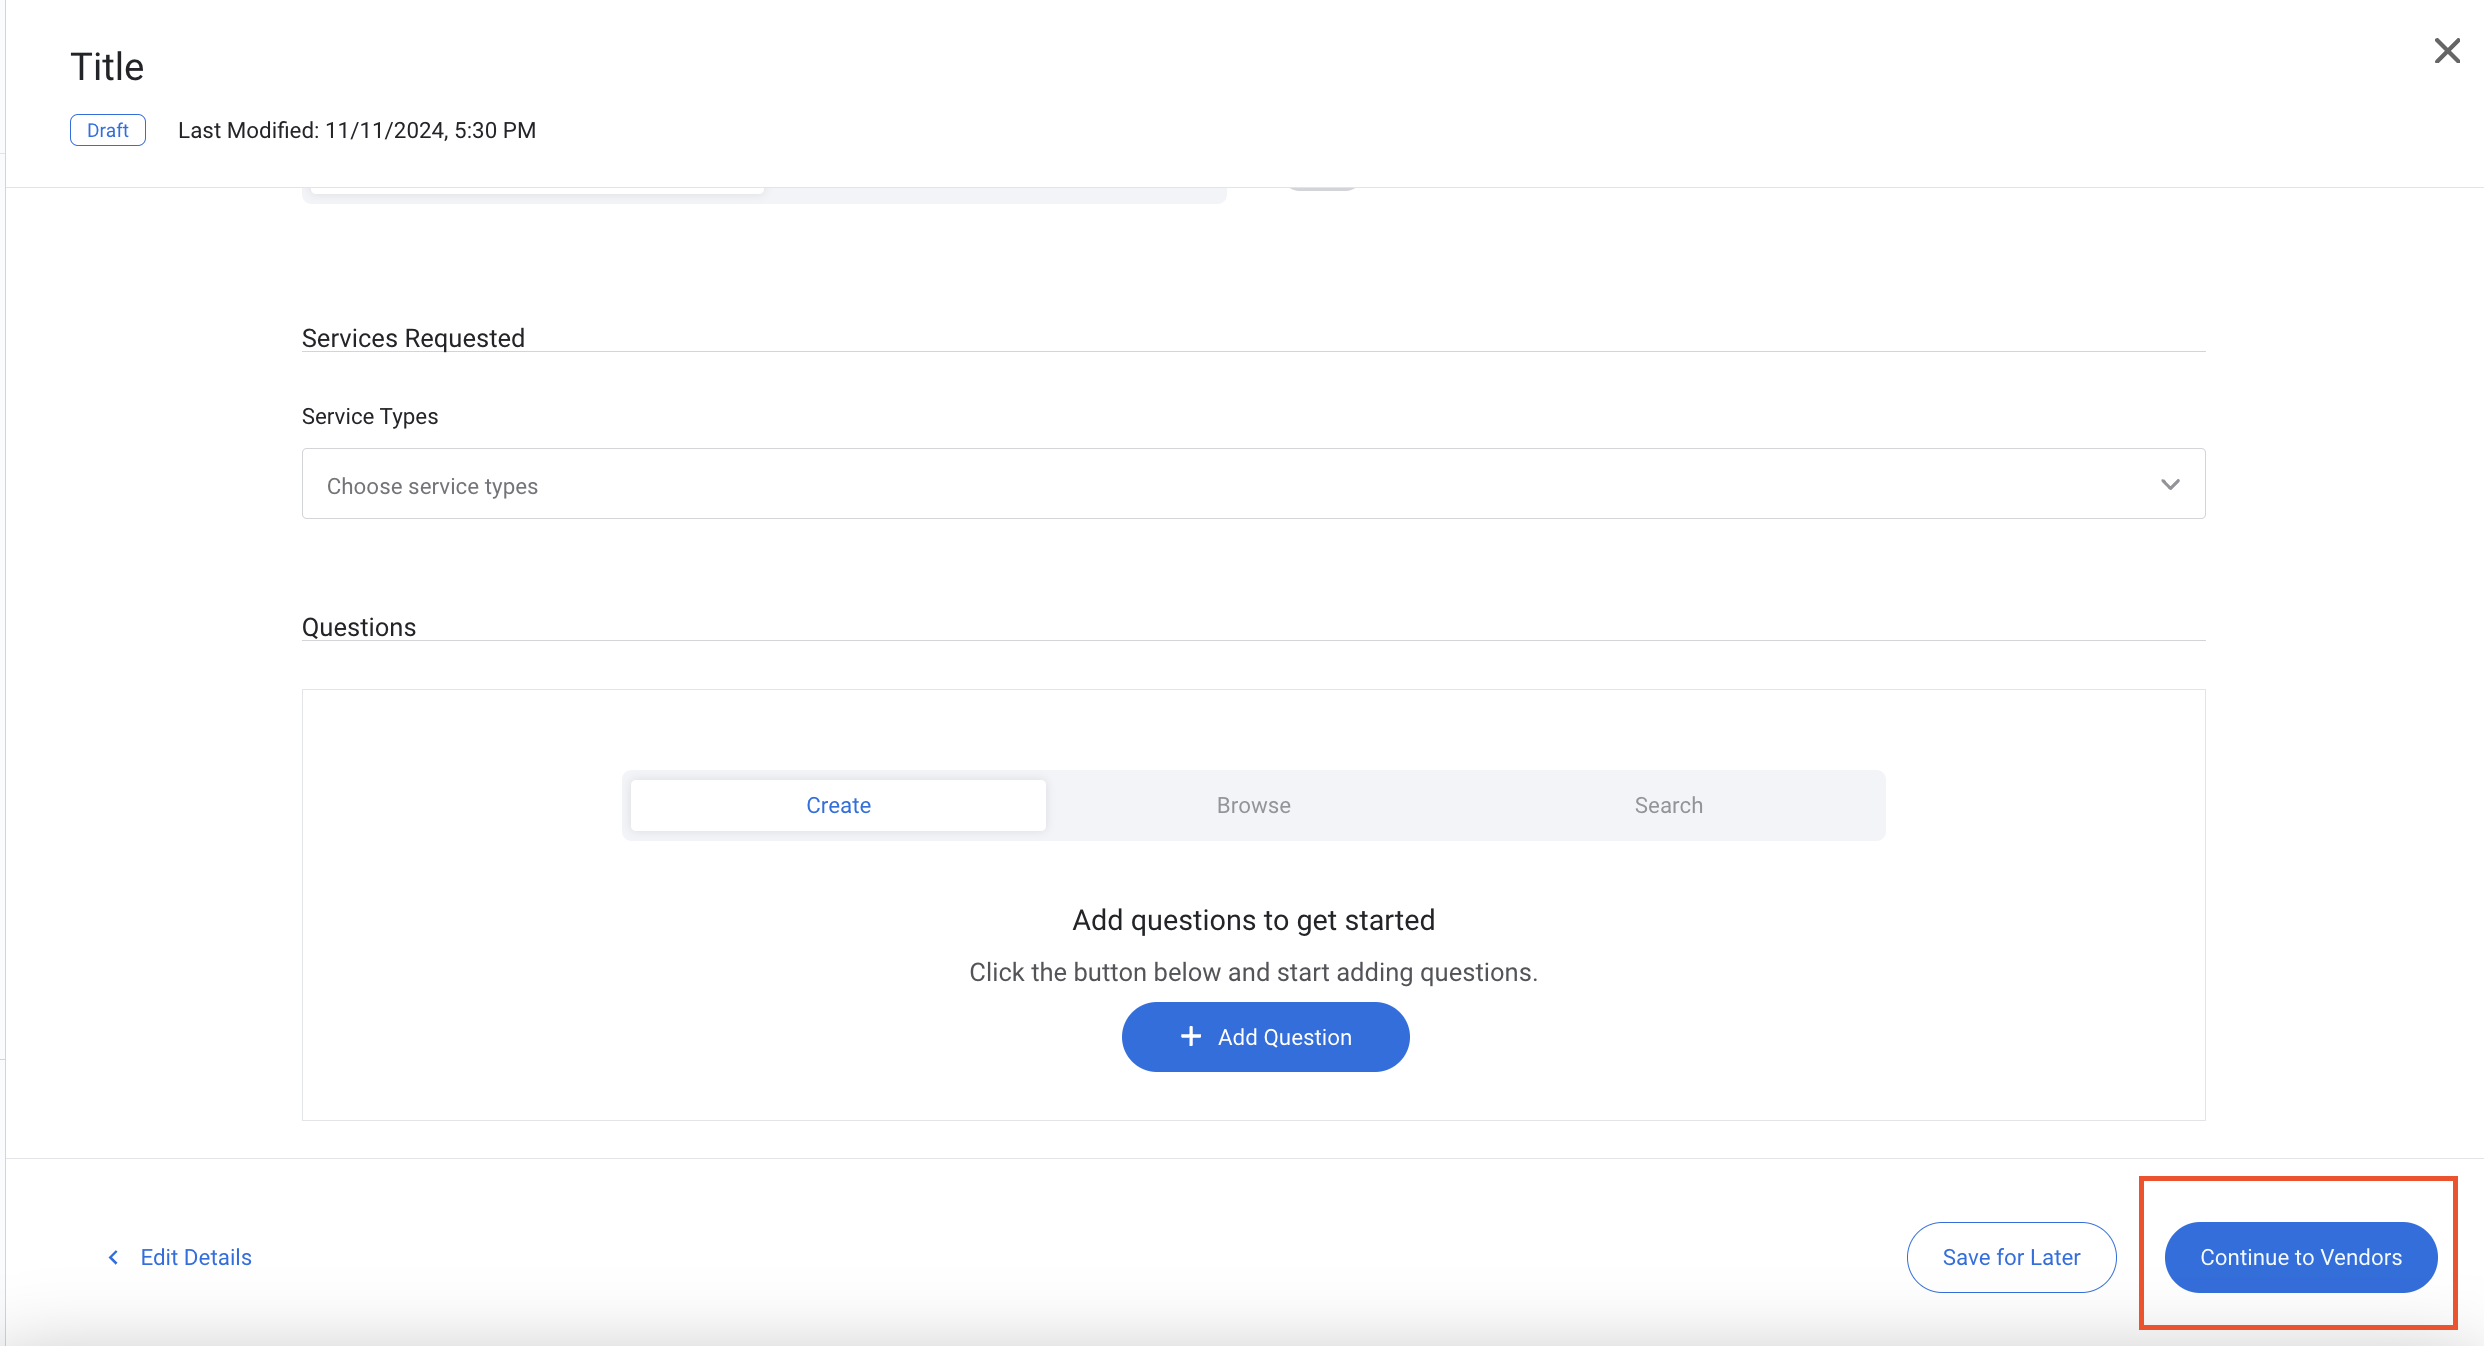Close the dialog with the X icon
The image size is (2484, 1346).
click(2446, 51)
